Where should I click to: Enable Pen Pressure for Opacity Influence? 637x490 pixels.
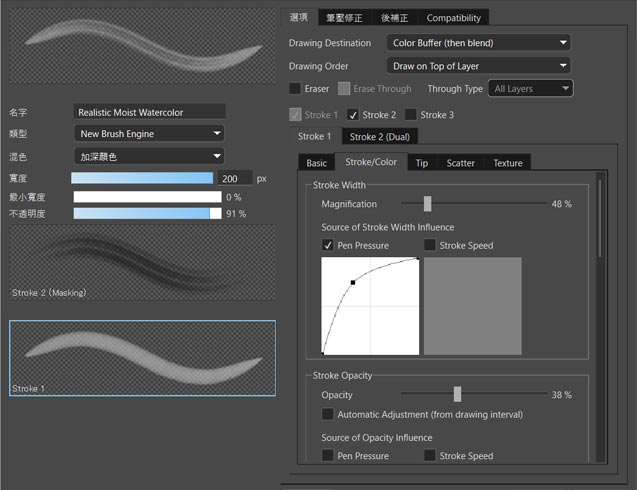(328, 456)
